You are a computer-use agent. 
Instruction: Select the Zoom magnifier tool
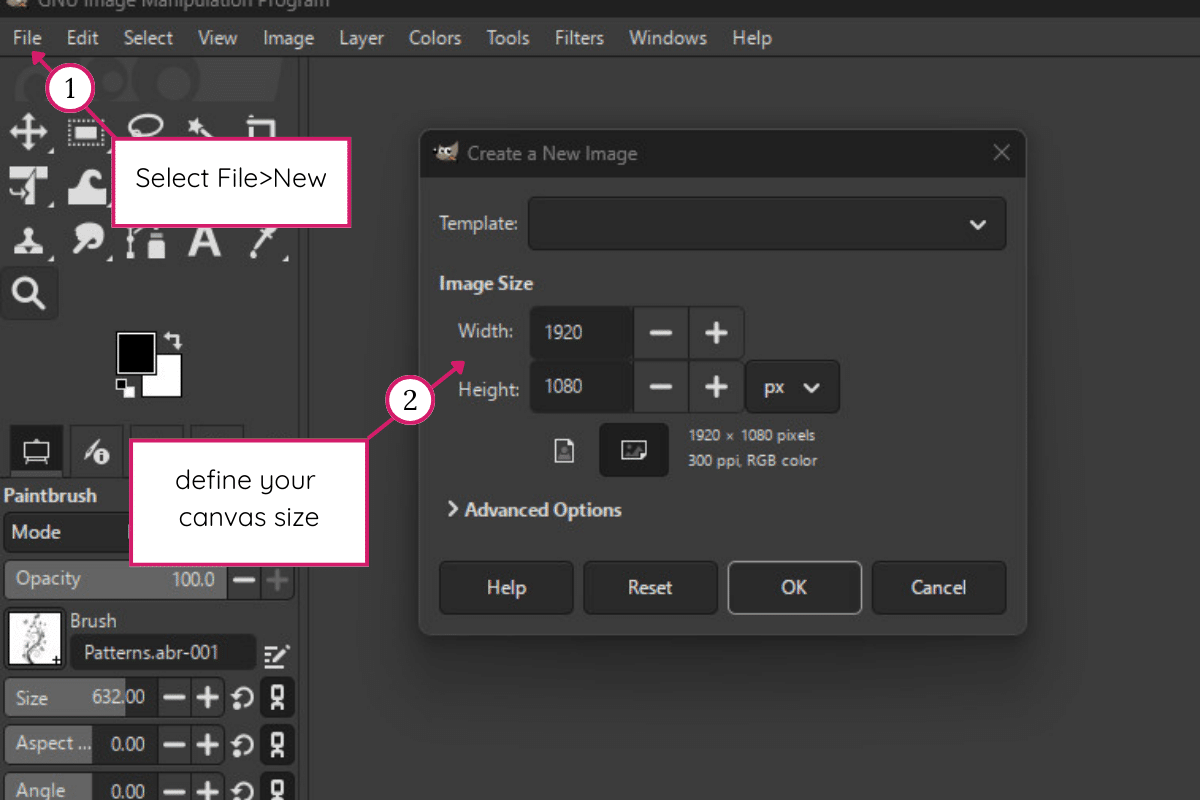(28, 293)
